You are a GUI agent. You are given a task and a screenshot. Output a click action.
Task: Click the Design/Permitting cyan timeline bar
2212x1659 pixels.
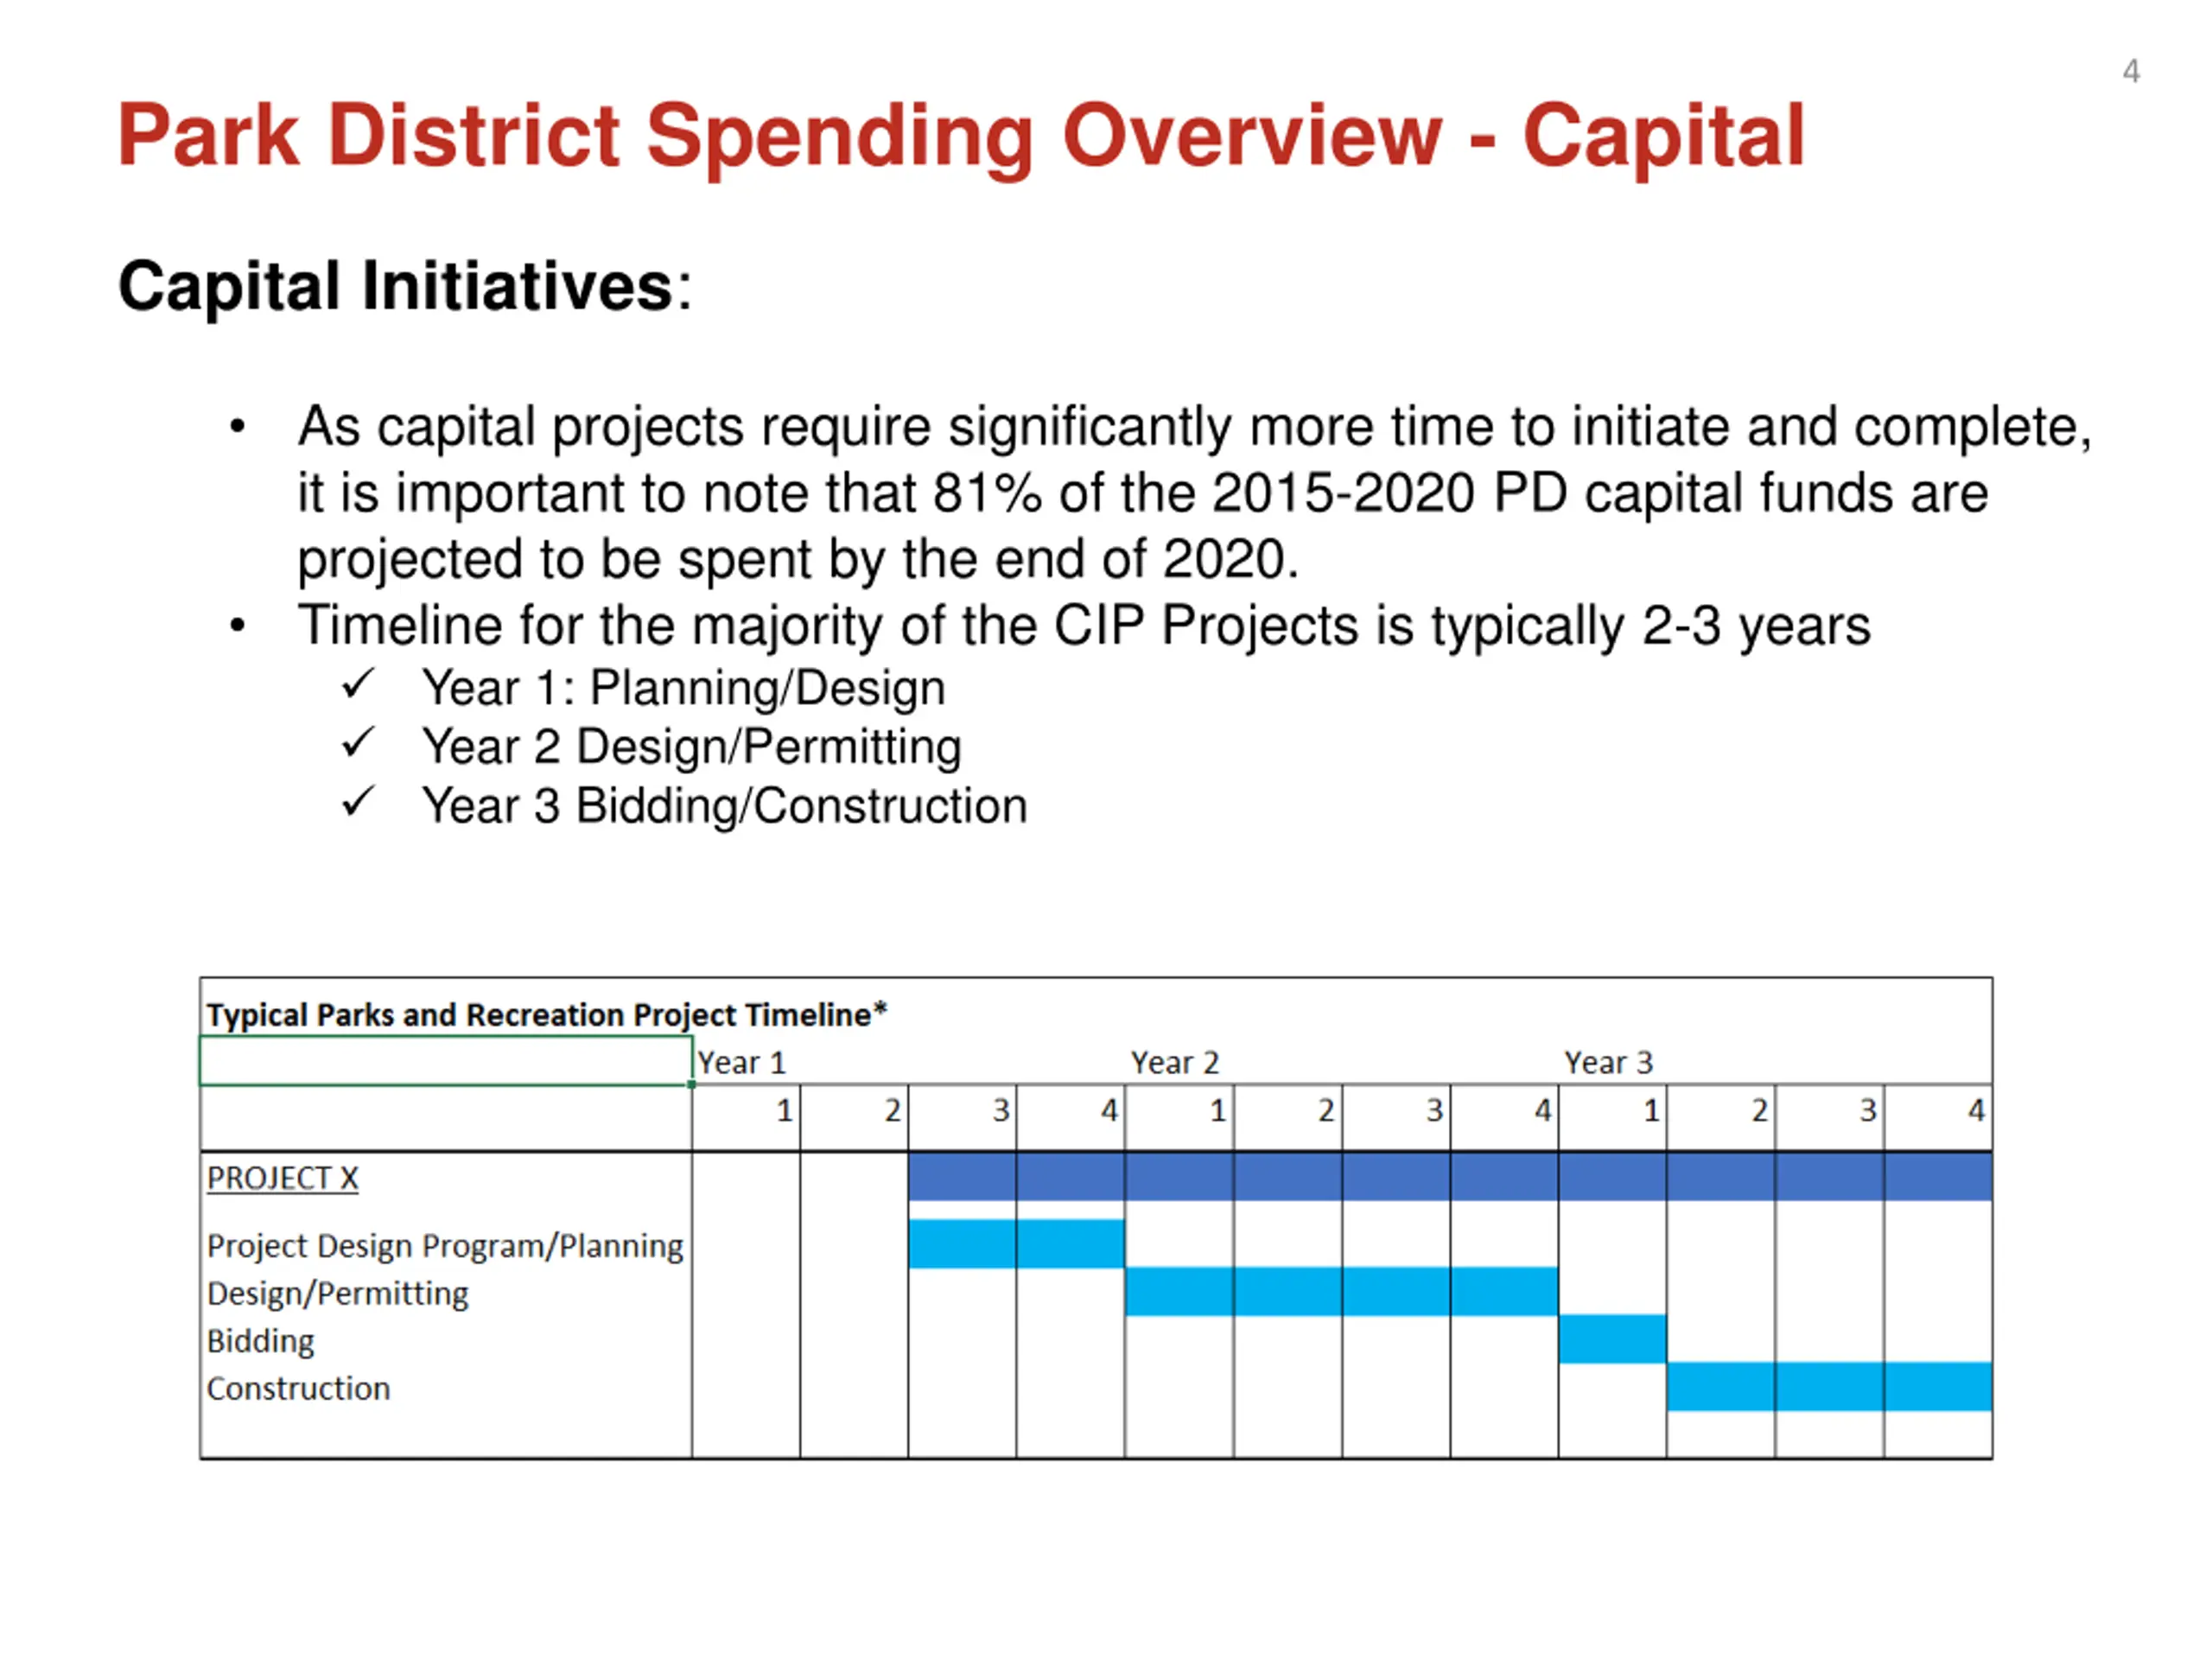(1341, 1291)
